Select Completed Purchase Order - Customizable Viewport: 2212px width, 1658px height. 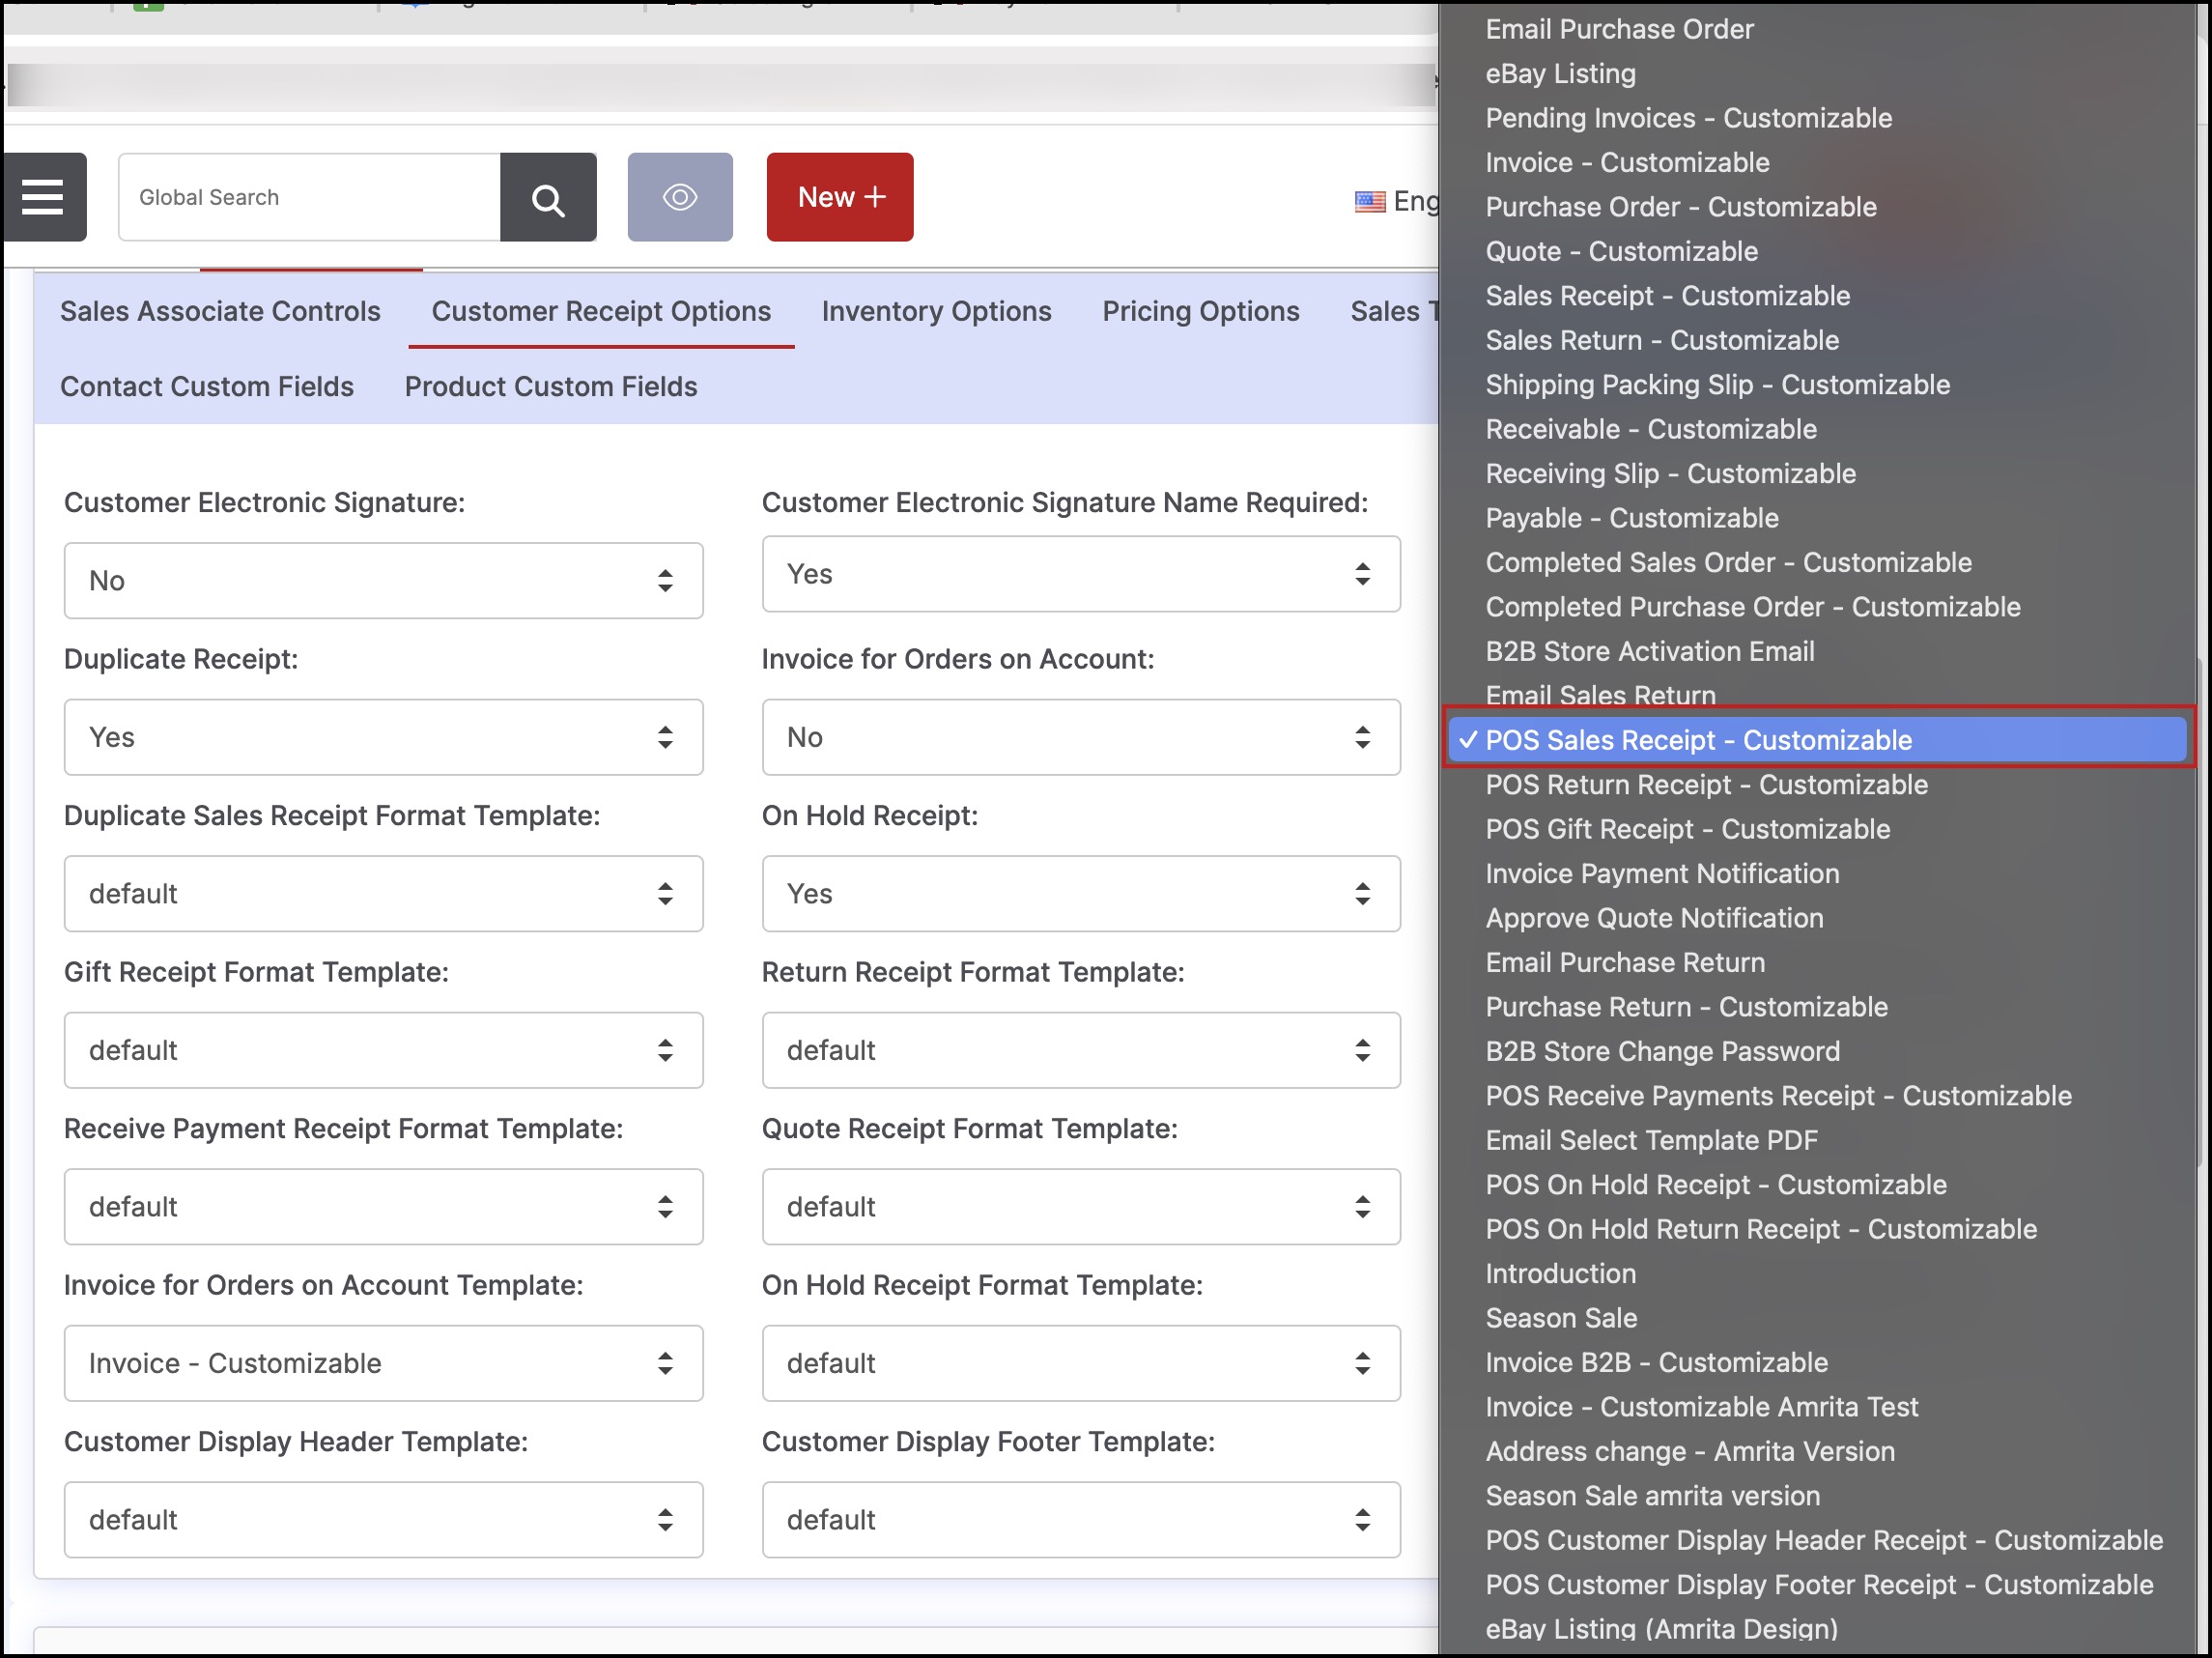[1818, 607]
